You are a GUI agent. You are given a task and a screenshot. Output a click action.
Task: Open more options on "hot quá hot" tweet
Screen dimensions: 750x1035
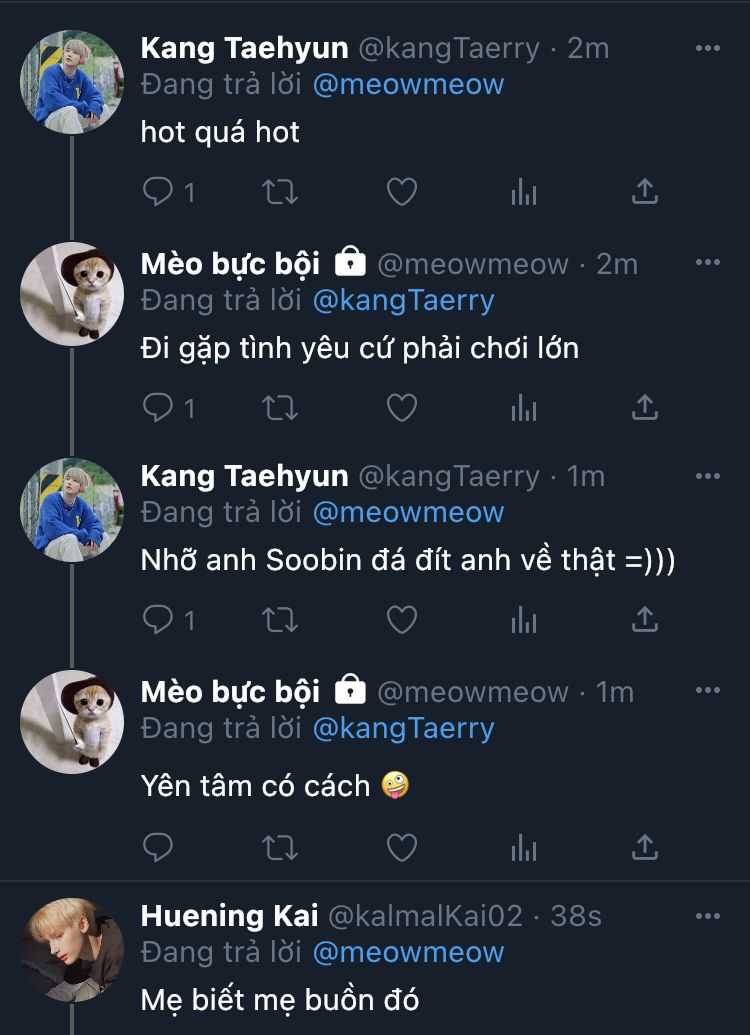tap(707, 48)
